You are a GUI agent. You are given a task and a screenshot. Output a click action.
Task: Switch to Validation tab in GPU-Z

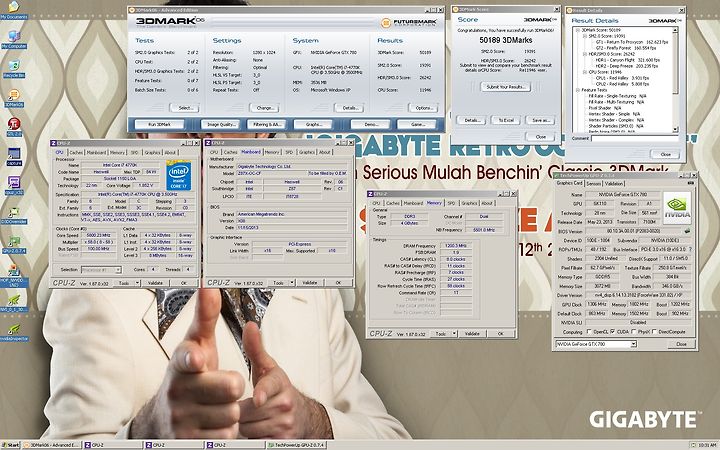[x=613, y=183]
